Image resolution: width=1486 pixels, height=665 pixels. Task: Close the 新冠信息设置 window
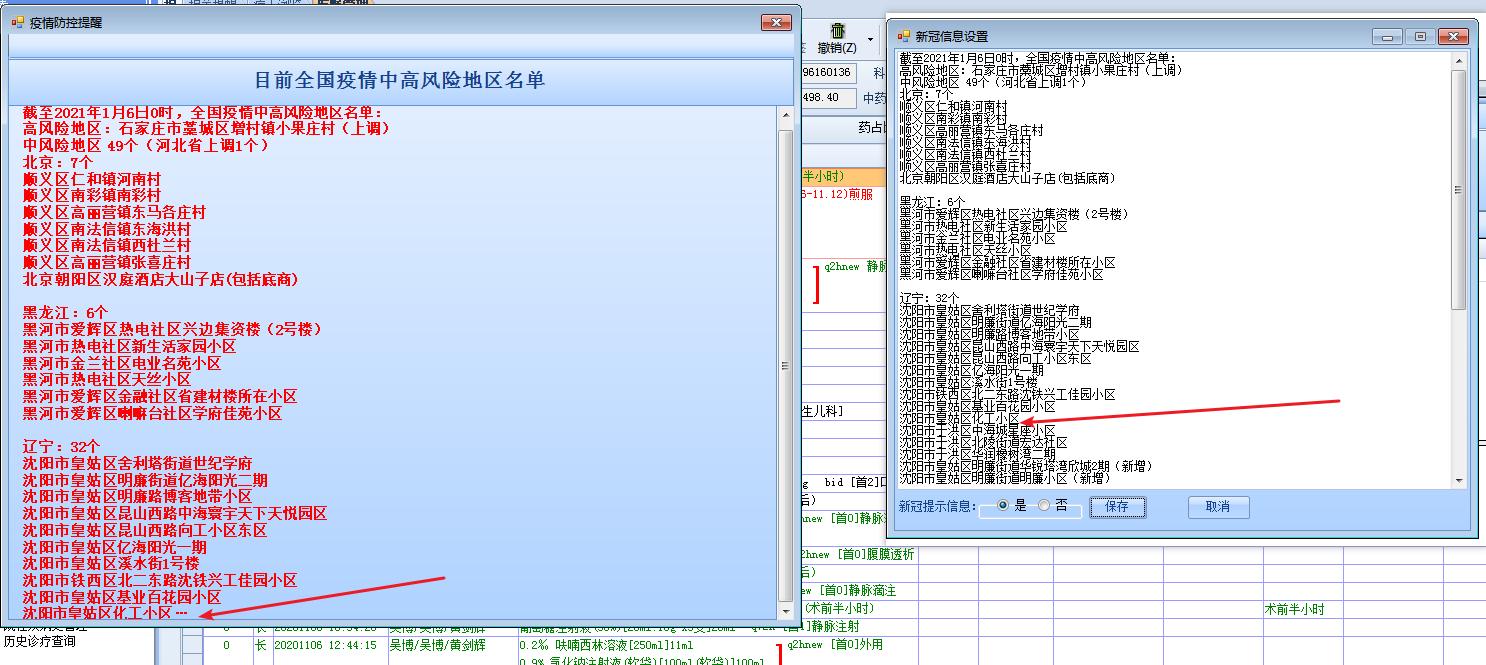(x=1453, y=36)
